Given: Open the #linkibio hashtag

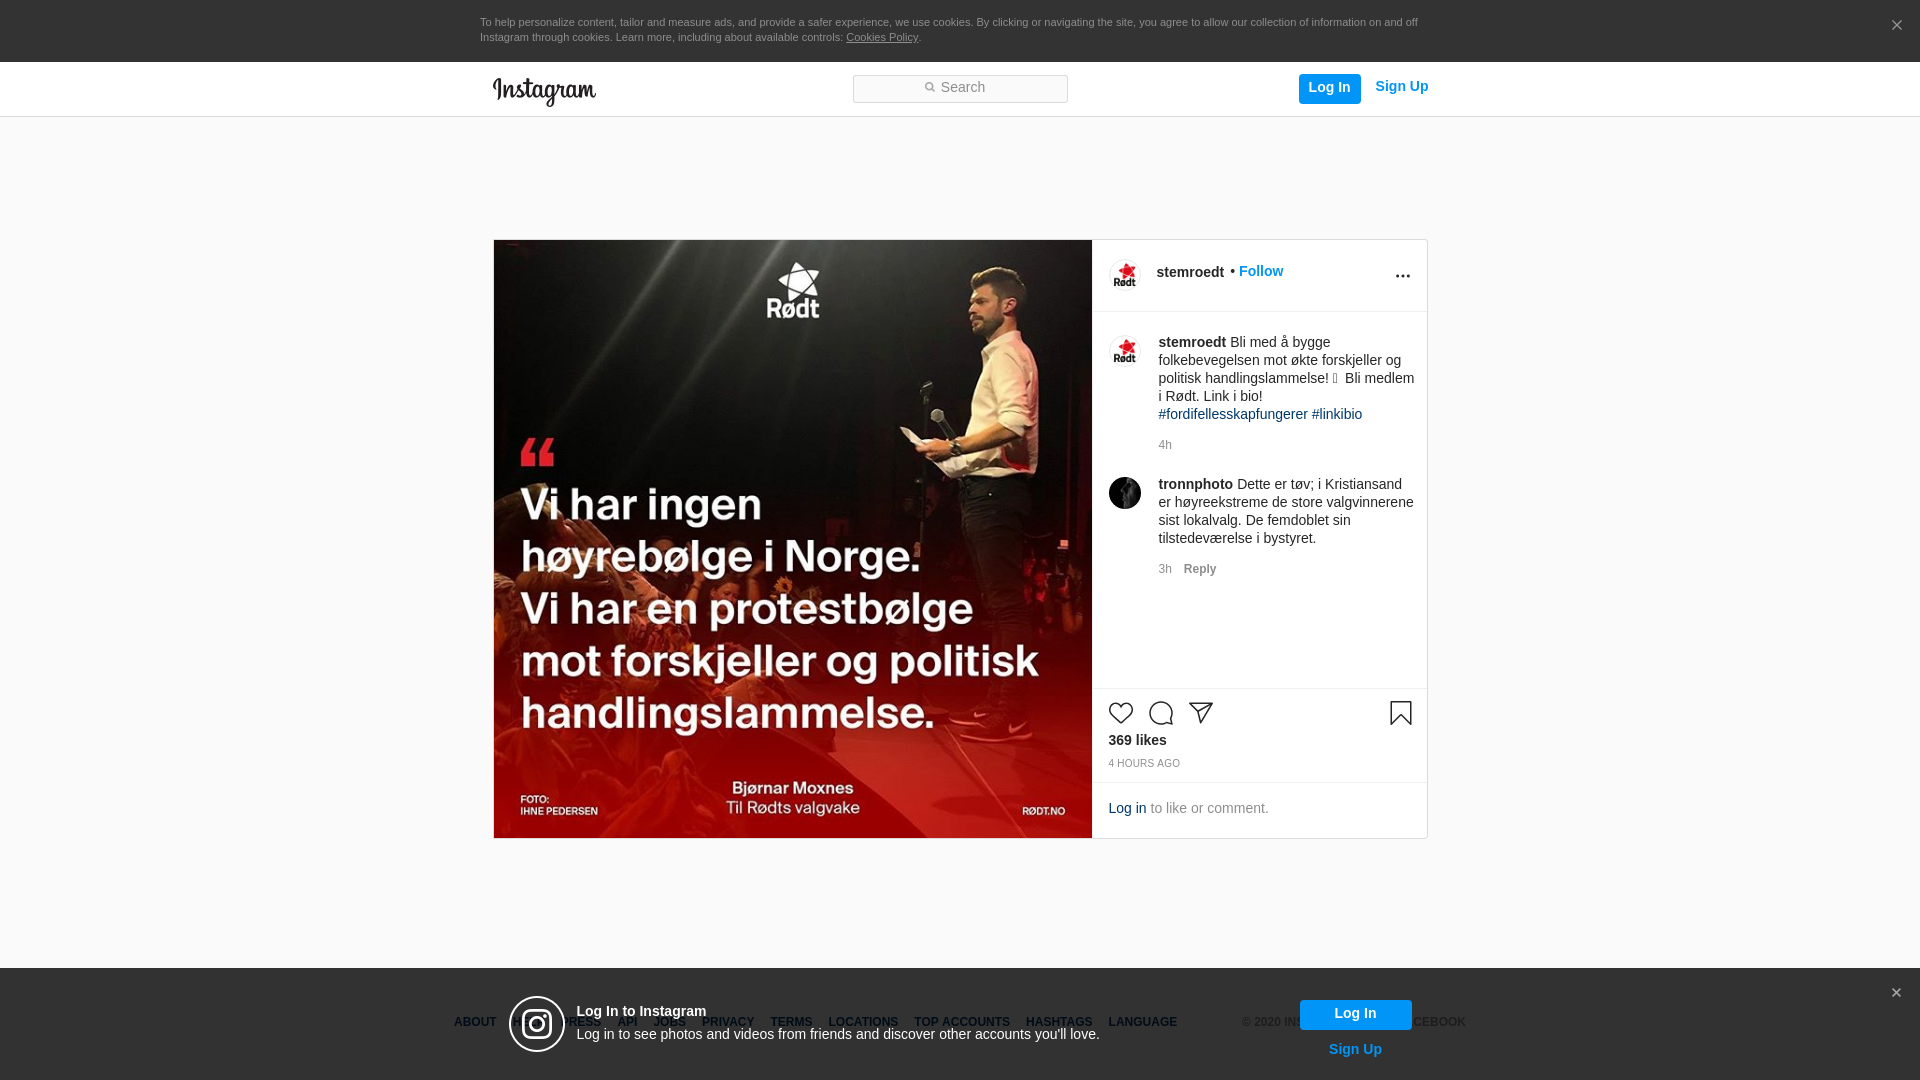Looking at the screenshot, I should (1337, 414).
